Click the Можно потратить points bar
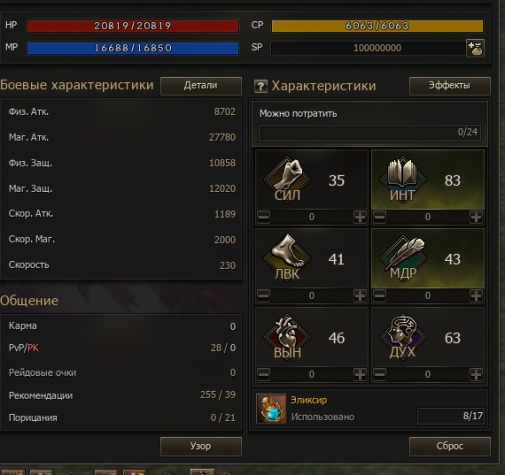The height and width of the screenshot is (475, 505). click(x=370, y=133)
